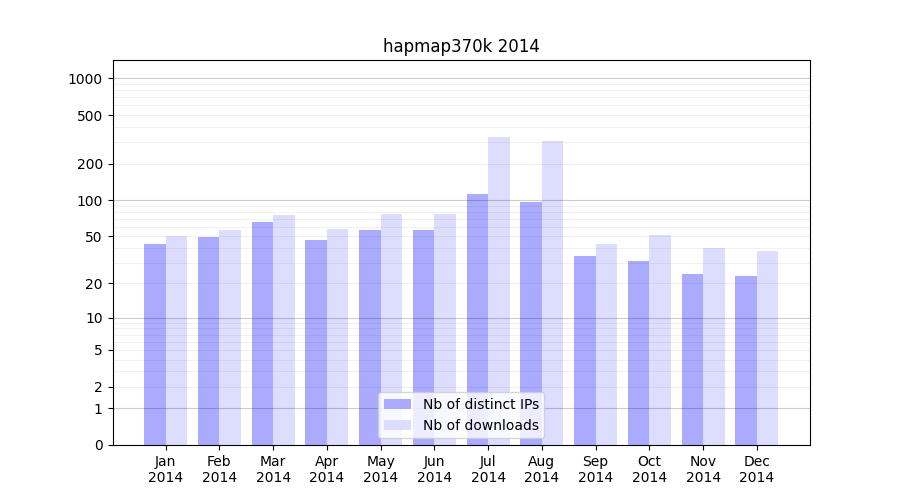Click the dark blue distinct IPs legend swatch
Image resolution: width=900 pixels, height=500 pixels.
pyautogui.click(x=397, y=404)
